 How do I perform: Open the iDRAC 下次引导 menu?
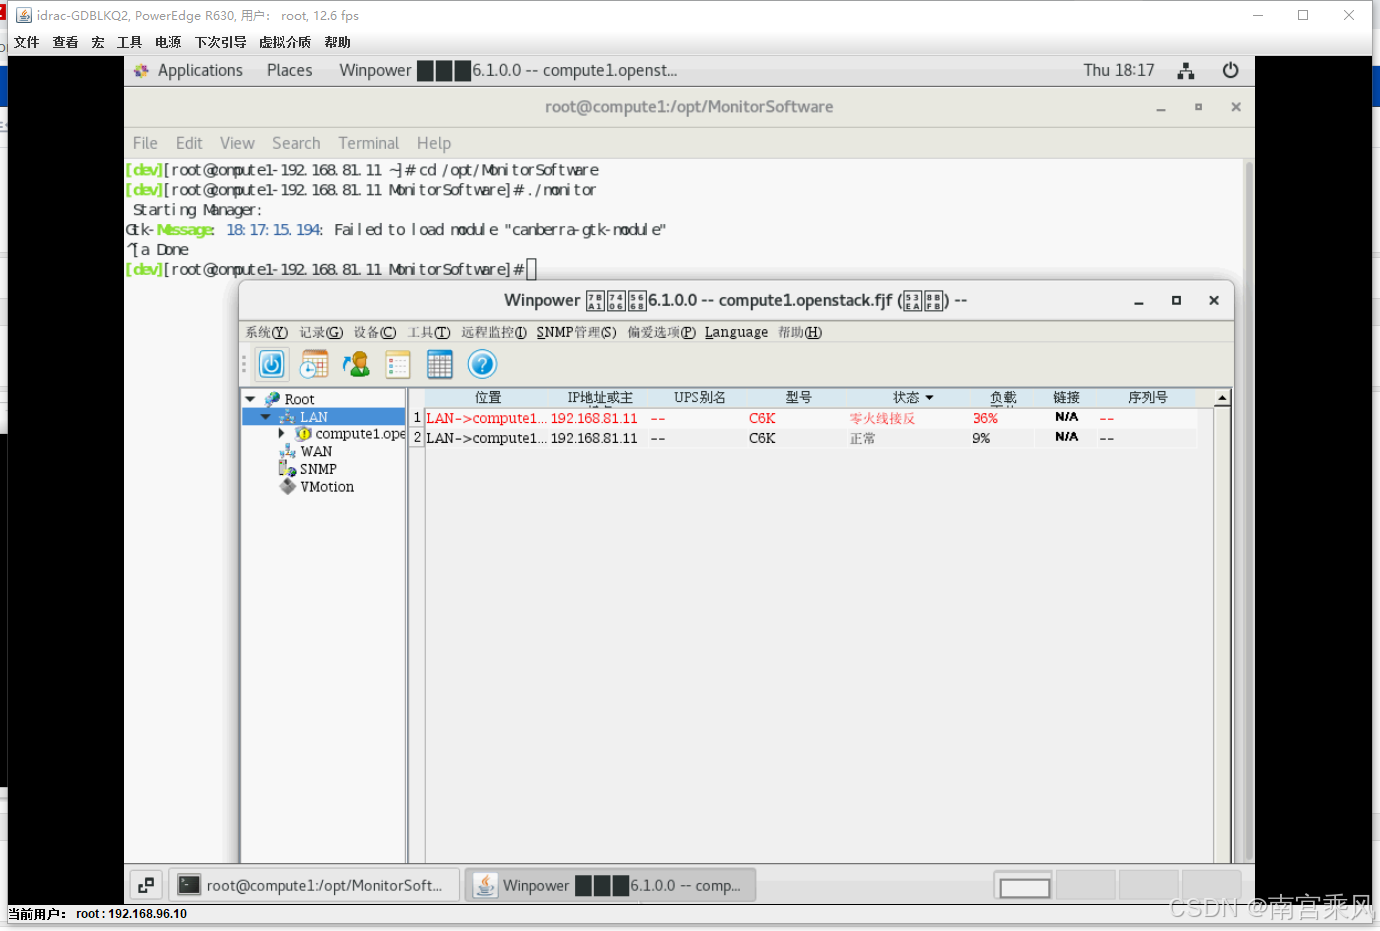[220, 42]
